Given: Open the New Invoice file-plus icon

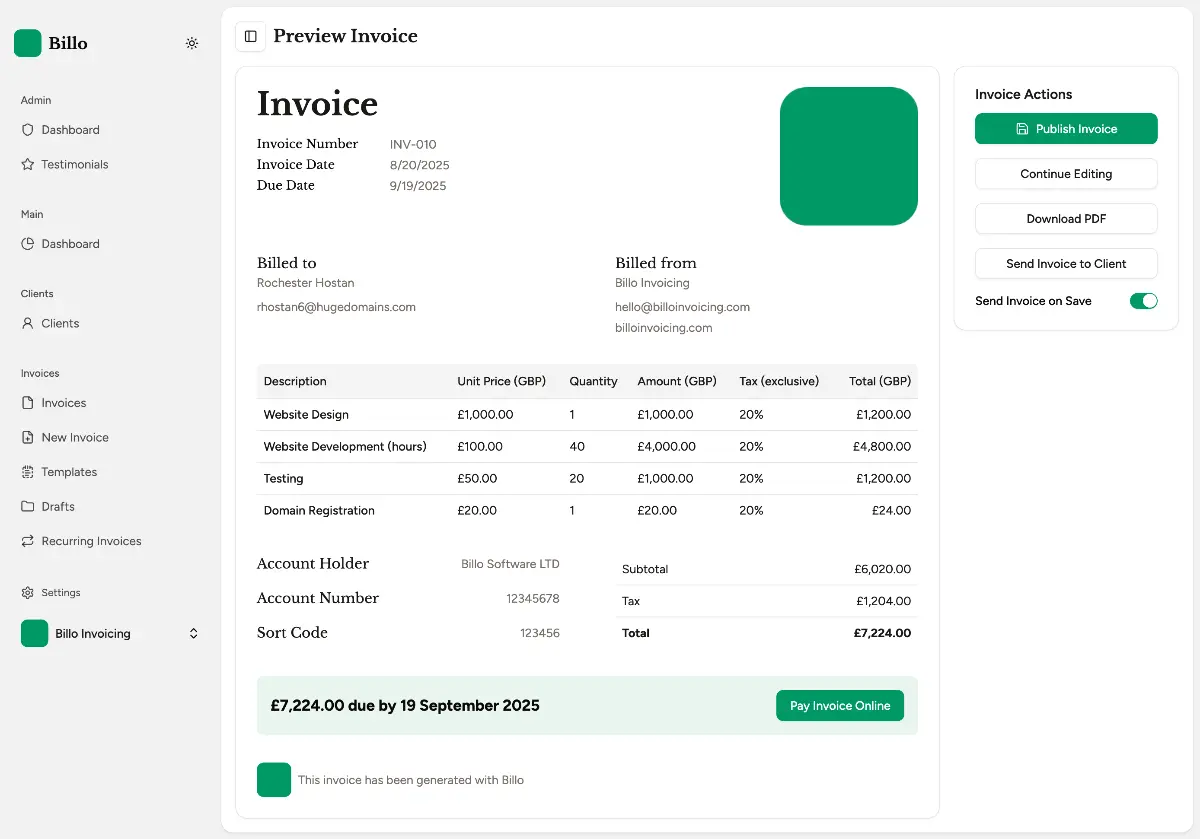Looking at the screenshot, I should (x=28, y=437).
